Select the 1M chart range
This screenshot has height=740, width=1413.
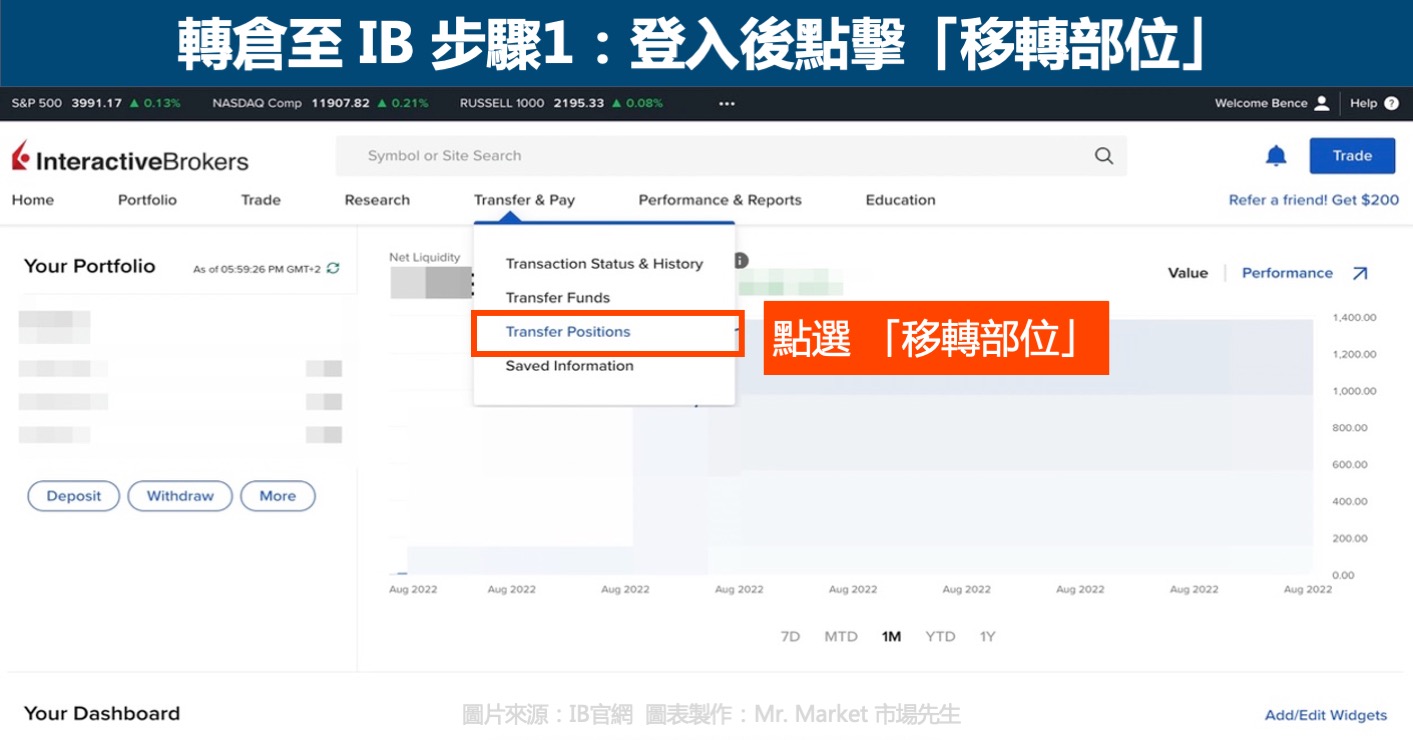tap(891, 637)
